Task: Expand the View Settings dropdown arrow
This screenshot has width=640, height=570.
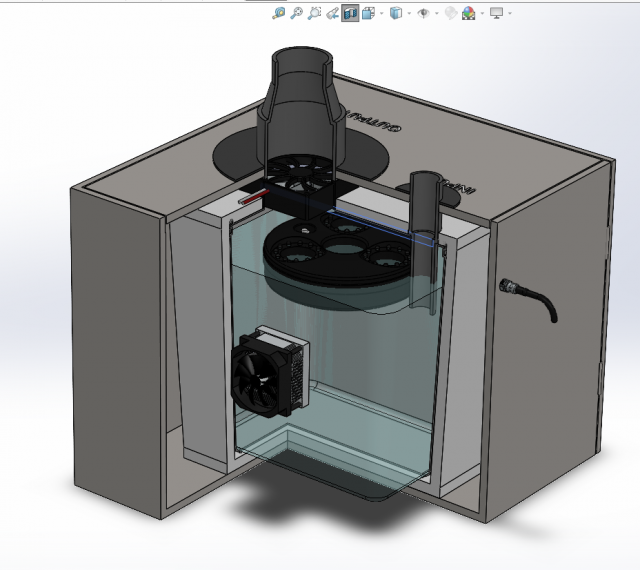Action: [509, 14]
